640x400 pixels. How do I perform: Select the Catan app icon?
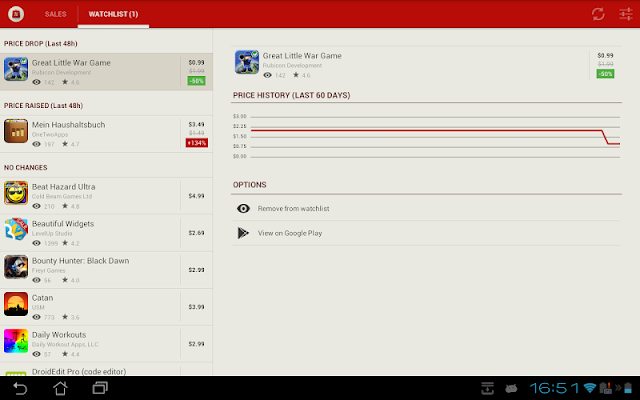click(16, 304)
